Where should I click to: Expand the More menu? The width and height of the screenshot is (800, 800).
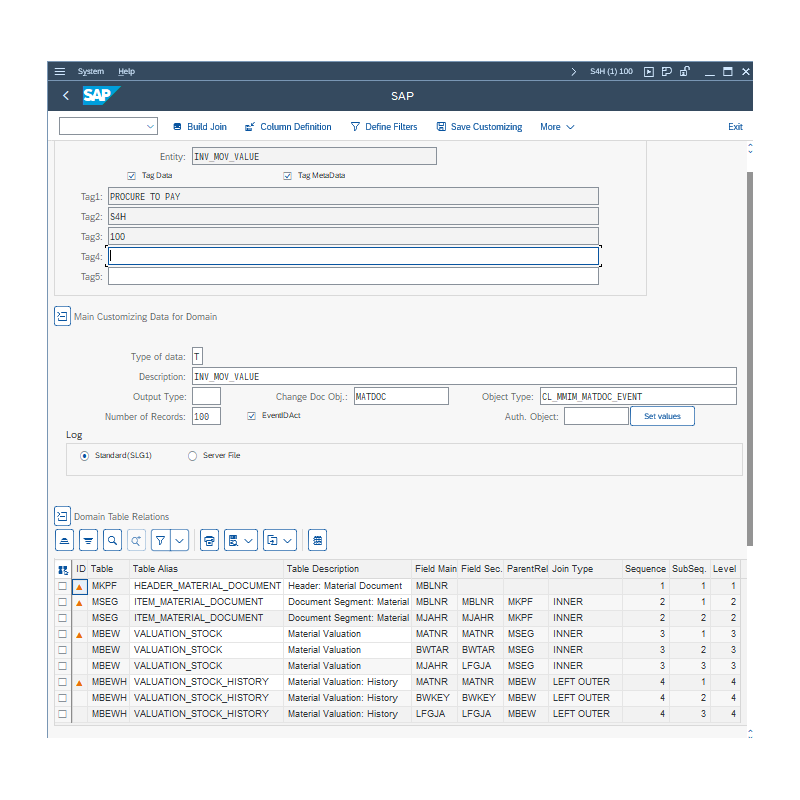click(x=557, y=127)
